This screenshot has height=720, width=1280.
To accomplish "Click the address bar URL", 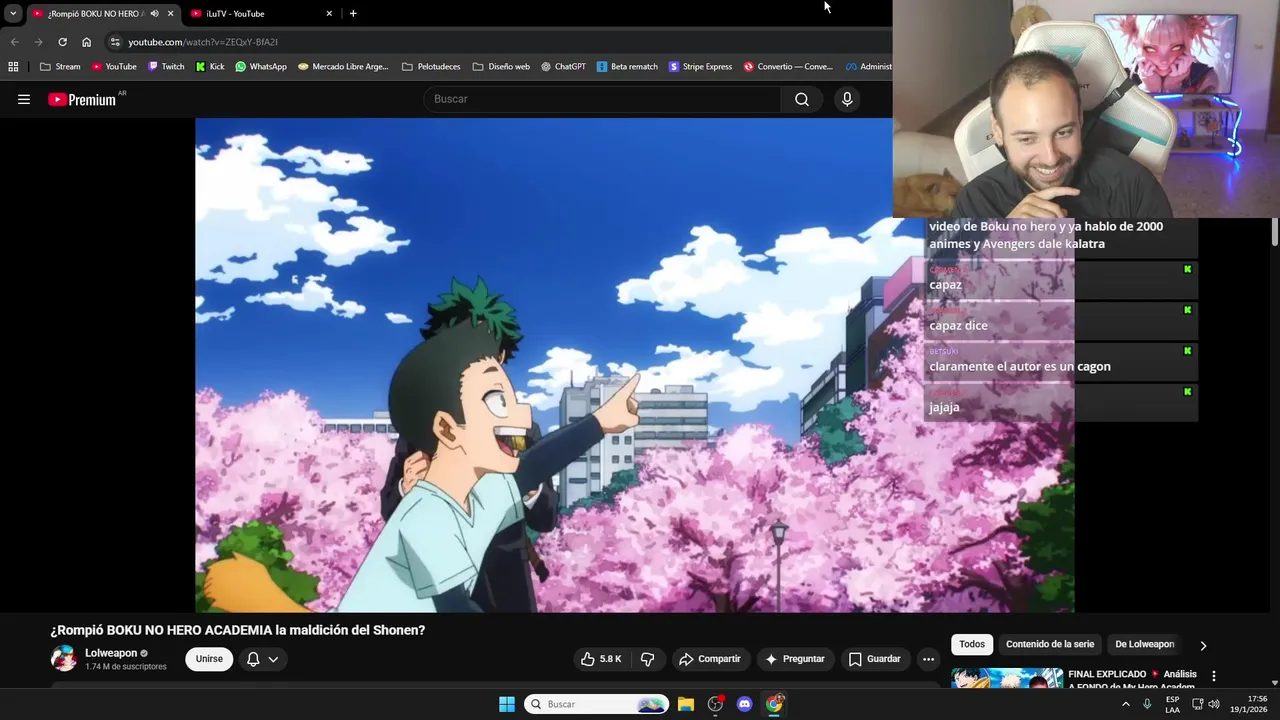I will [203, 42].
